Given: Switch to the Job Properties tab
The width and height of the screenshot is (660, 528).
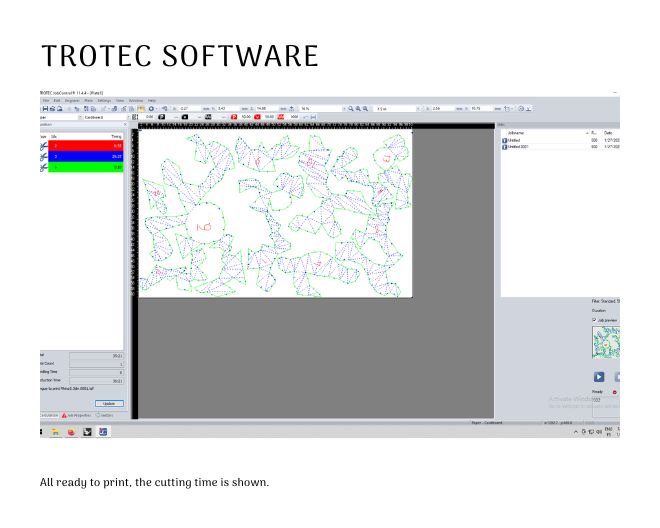Looking at the screenshot, I should [x=76, y=415].
